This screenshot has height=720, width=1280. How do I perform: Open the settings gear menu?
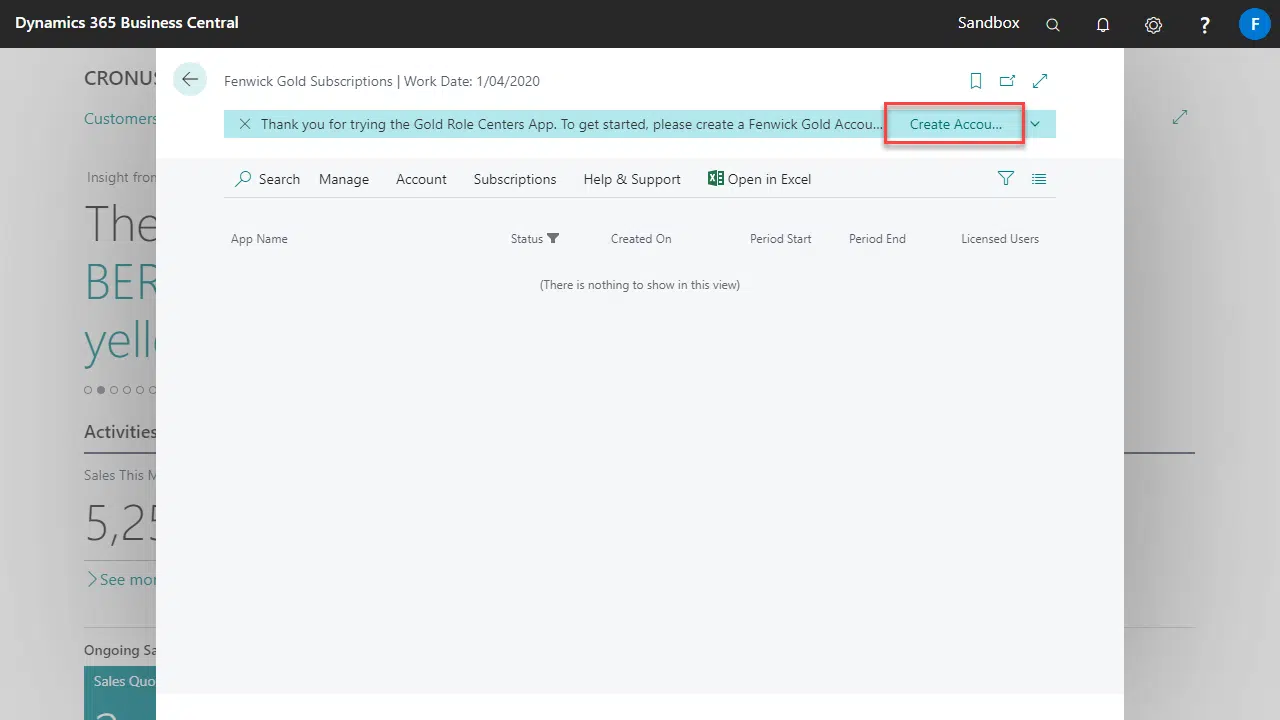click(x=1153, y=25)
